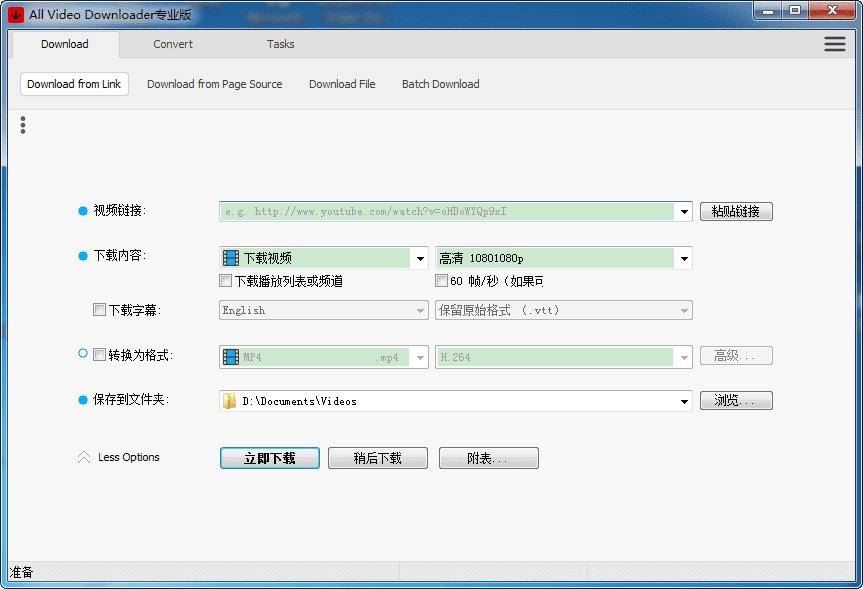Click the hollow circle beside 转换为格式

coord(83,353)
